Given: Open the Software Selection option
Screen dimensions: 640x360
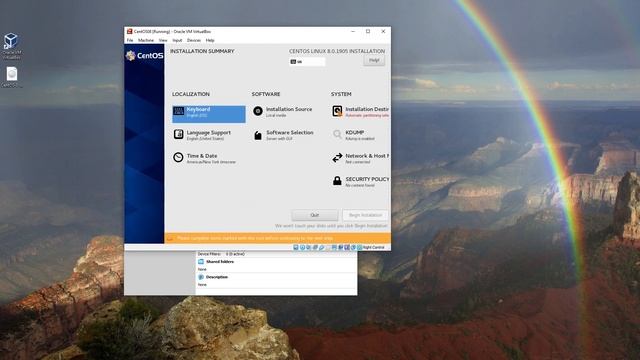Looking at the screenshot, I should pyautogui.click(x=284, y=135).
